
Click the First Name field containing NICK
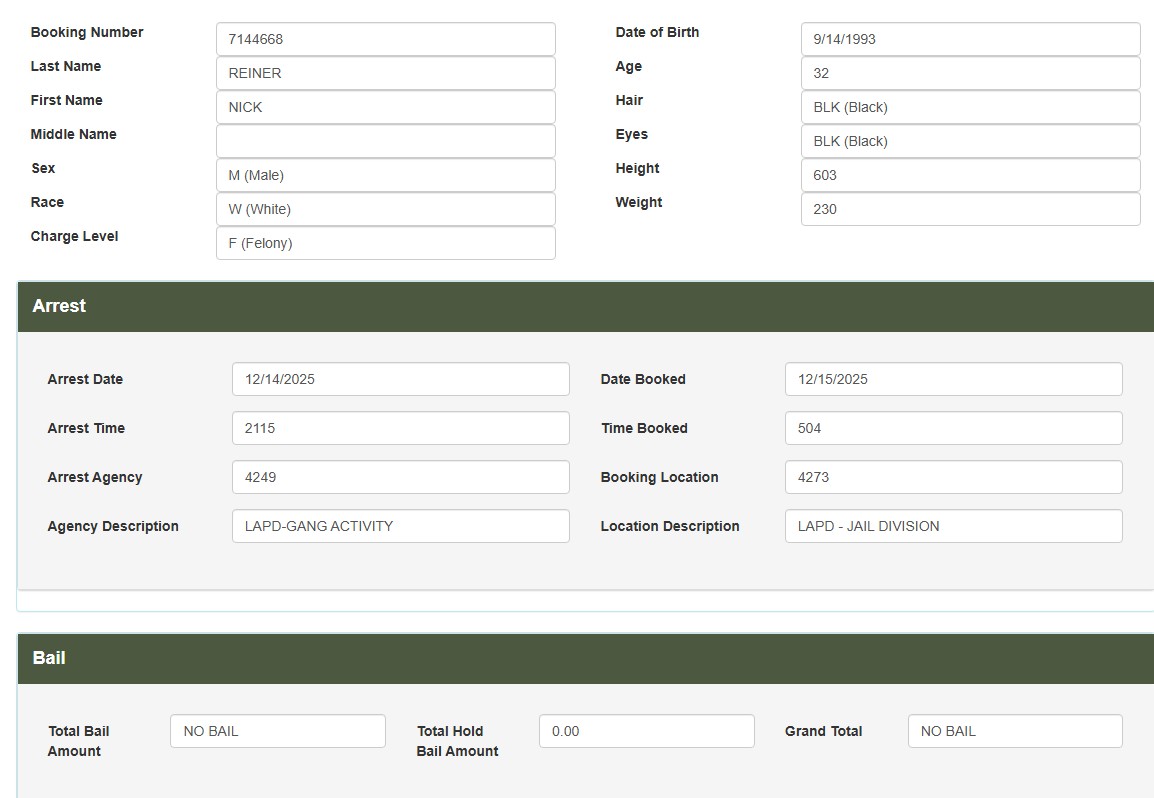pos(386,106)
